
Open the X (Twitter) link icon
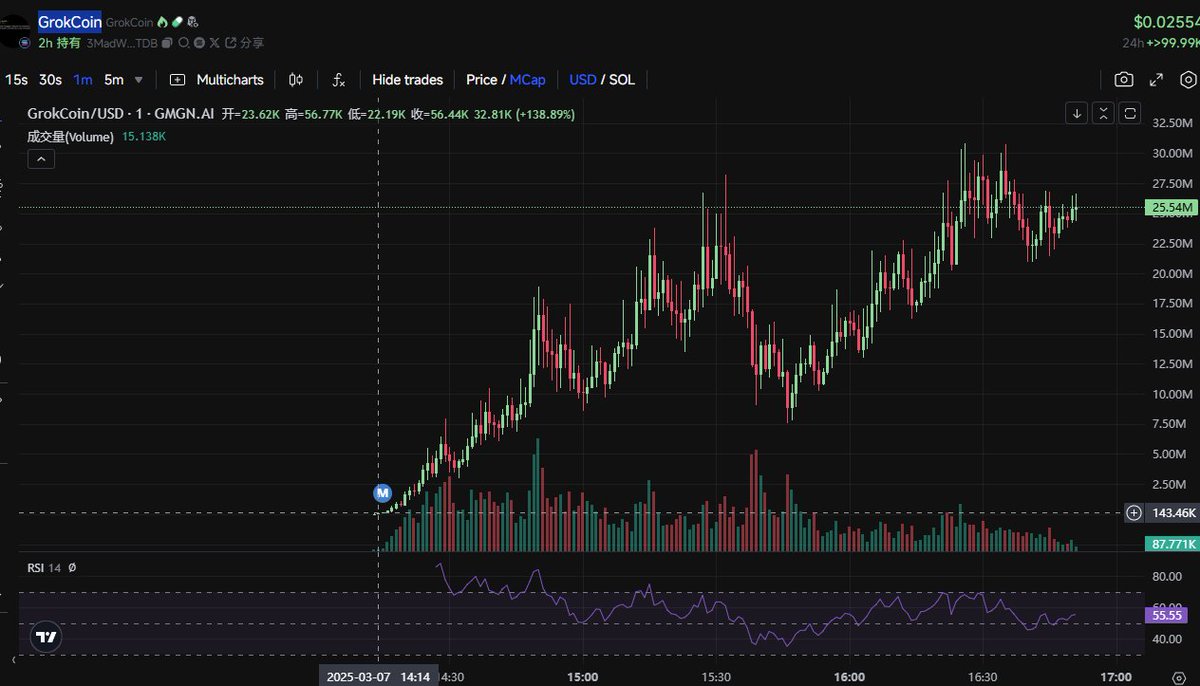(214, 43)
